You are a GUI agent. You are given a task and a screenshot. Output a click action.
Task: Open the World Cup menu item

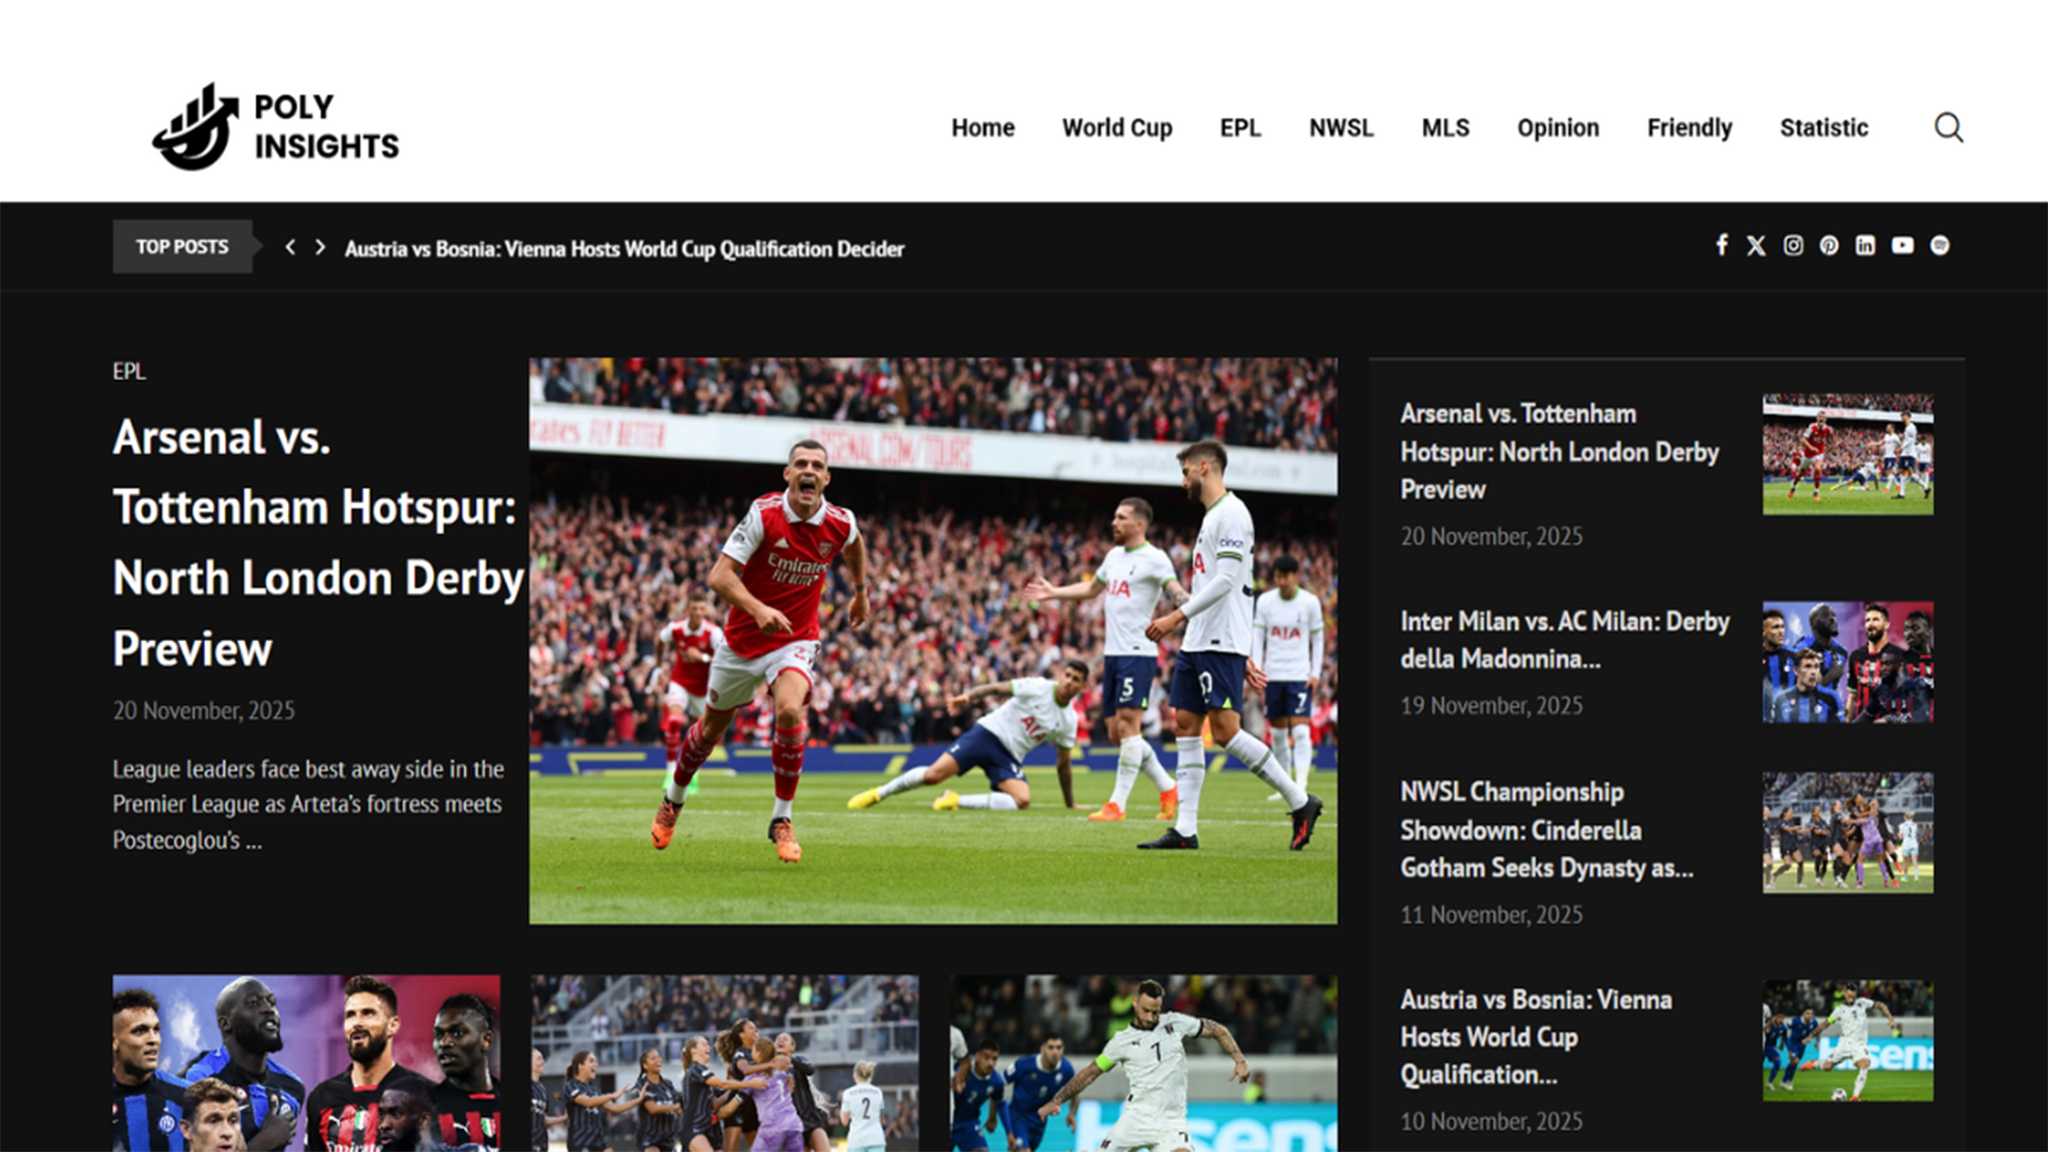coord(1116,128)
